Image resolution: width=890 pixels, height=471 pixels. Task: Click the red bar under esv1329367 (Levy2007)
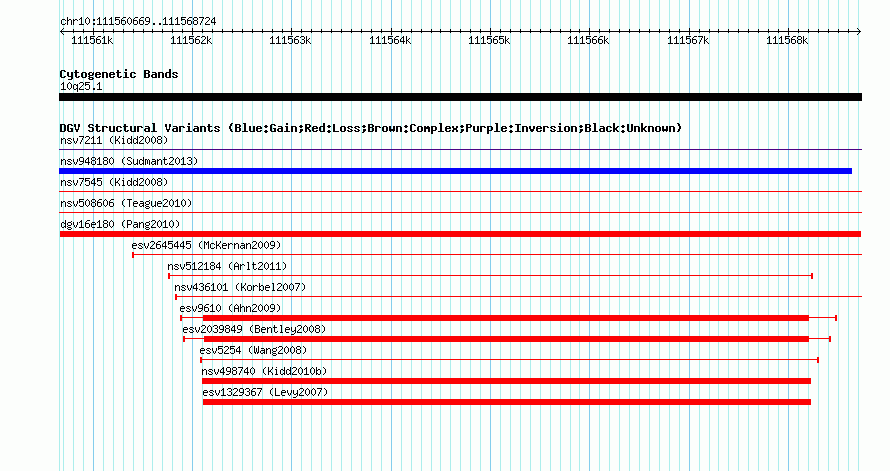coord(507,402)
